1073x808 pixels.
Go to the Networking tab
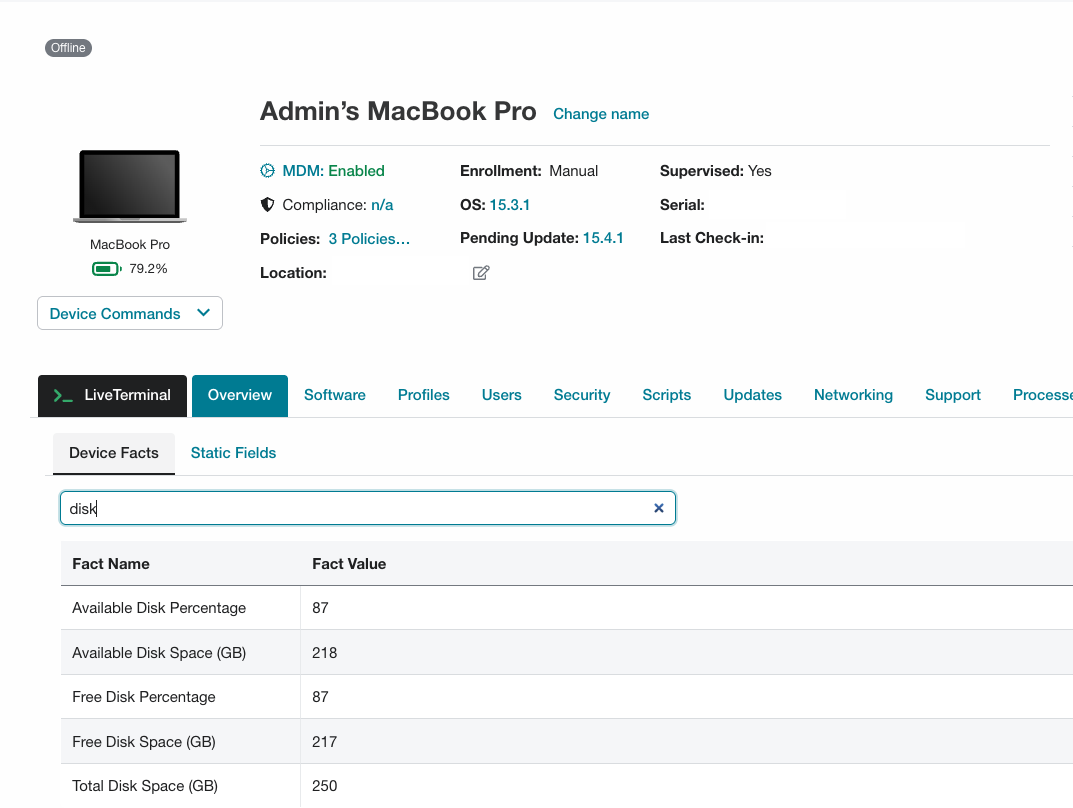[x=853, y=395]
